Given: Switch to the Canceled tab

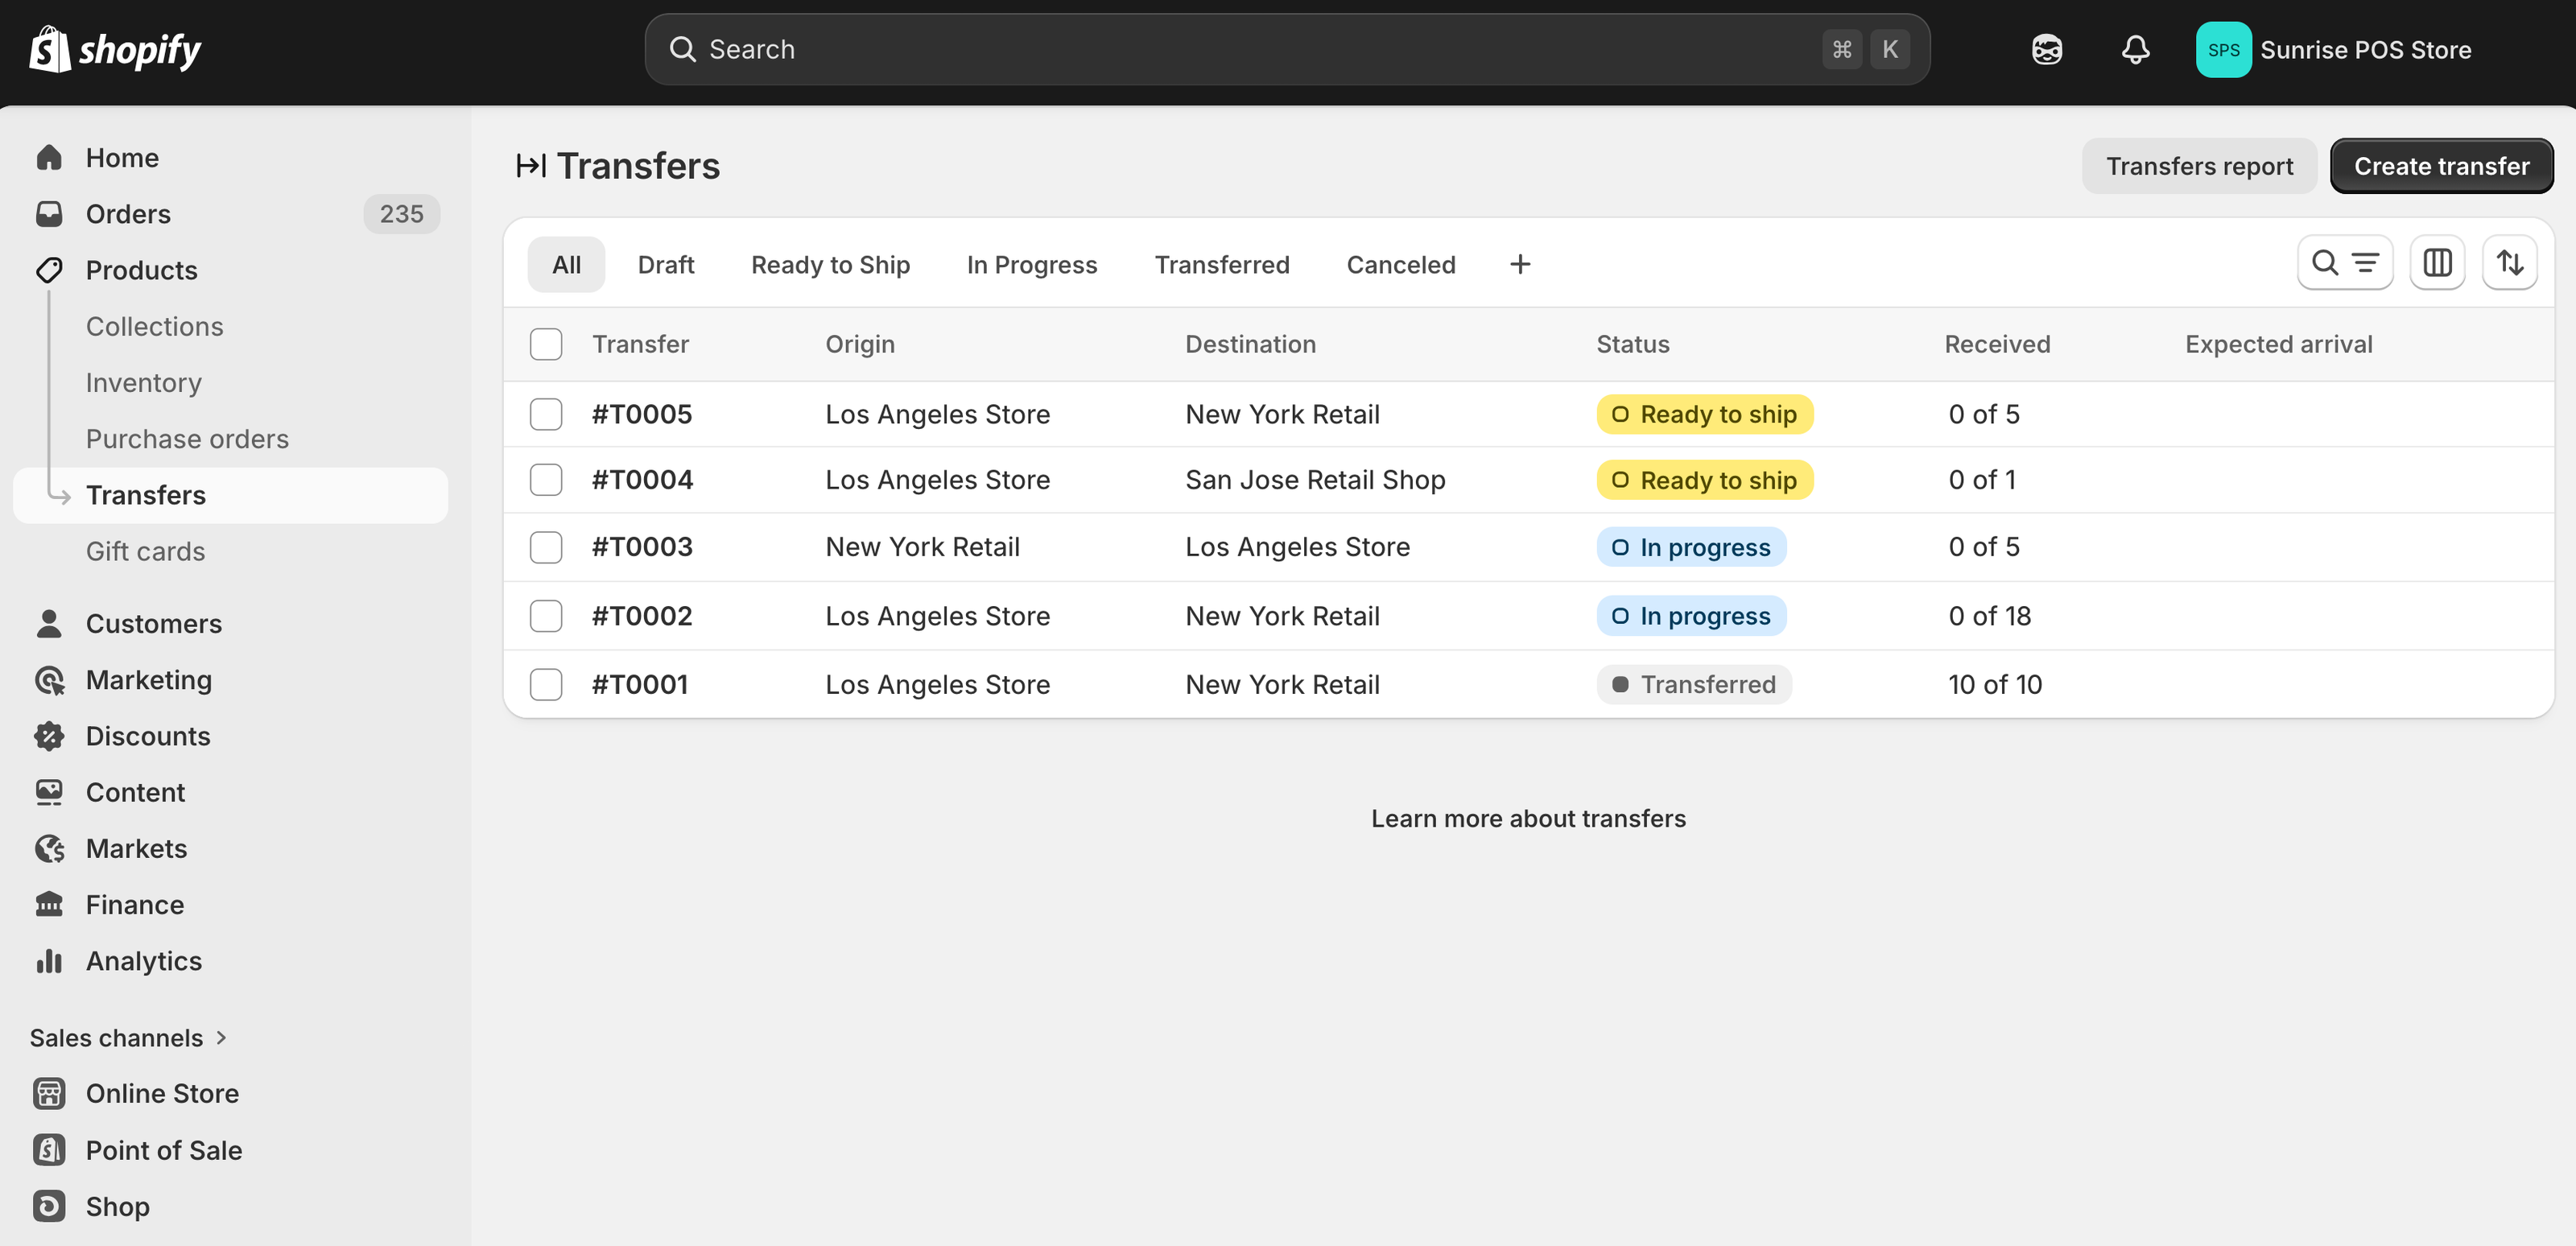Looking at the screenshot, I should pos(1401,264).
